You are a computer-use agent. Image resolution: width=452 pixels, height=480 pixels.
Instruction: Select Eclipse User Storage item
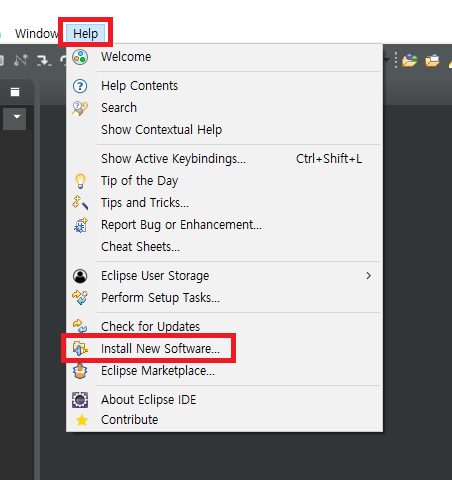(224, 276)
